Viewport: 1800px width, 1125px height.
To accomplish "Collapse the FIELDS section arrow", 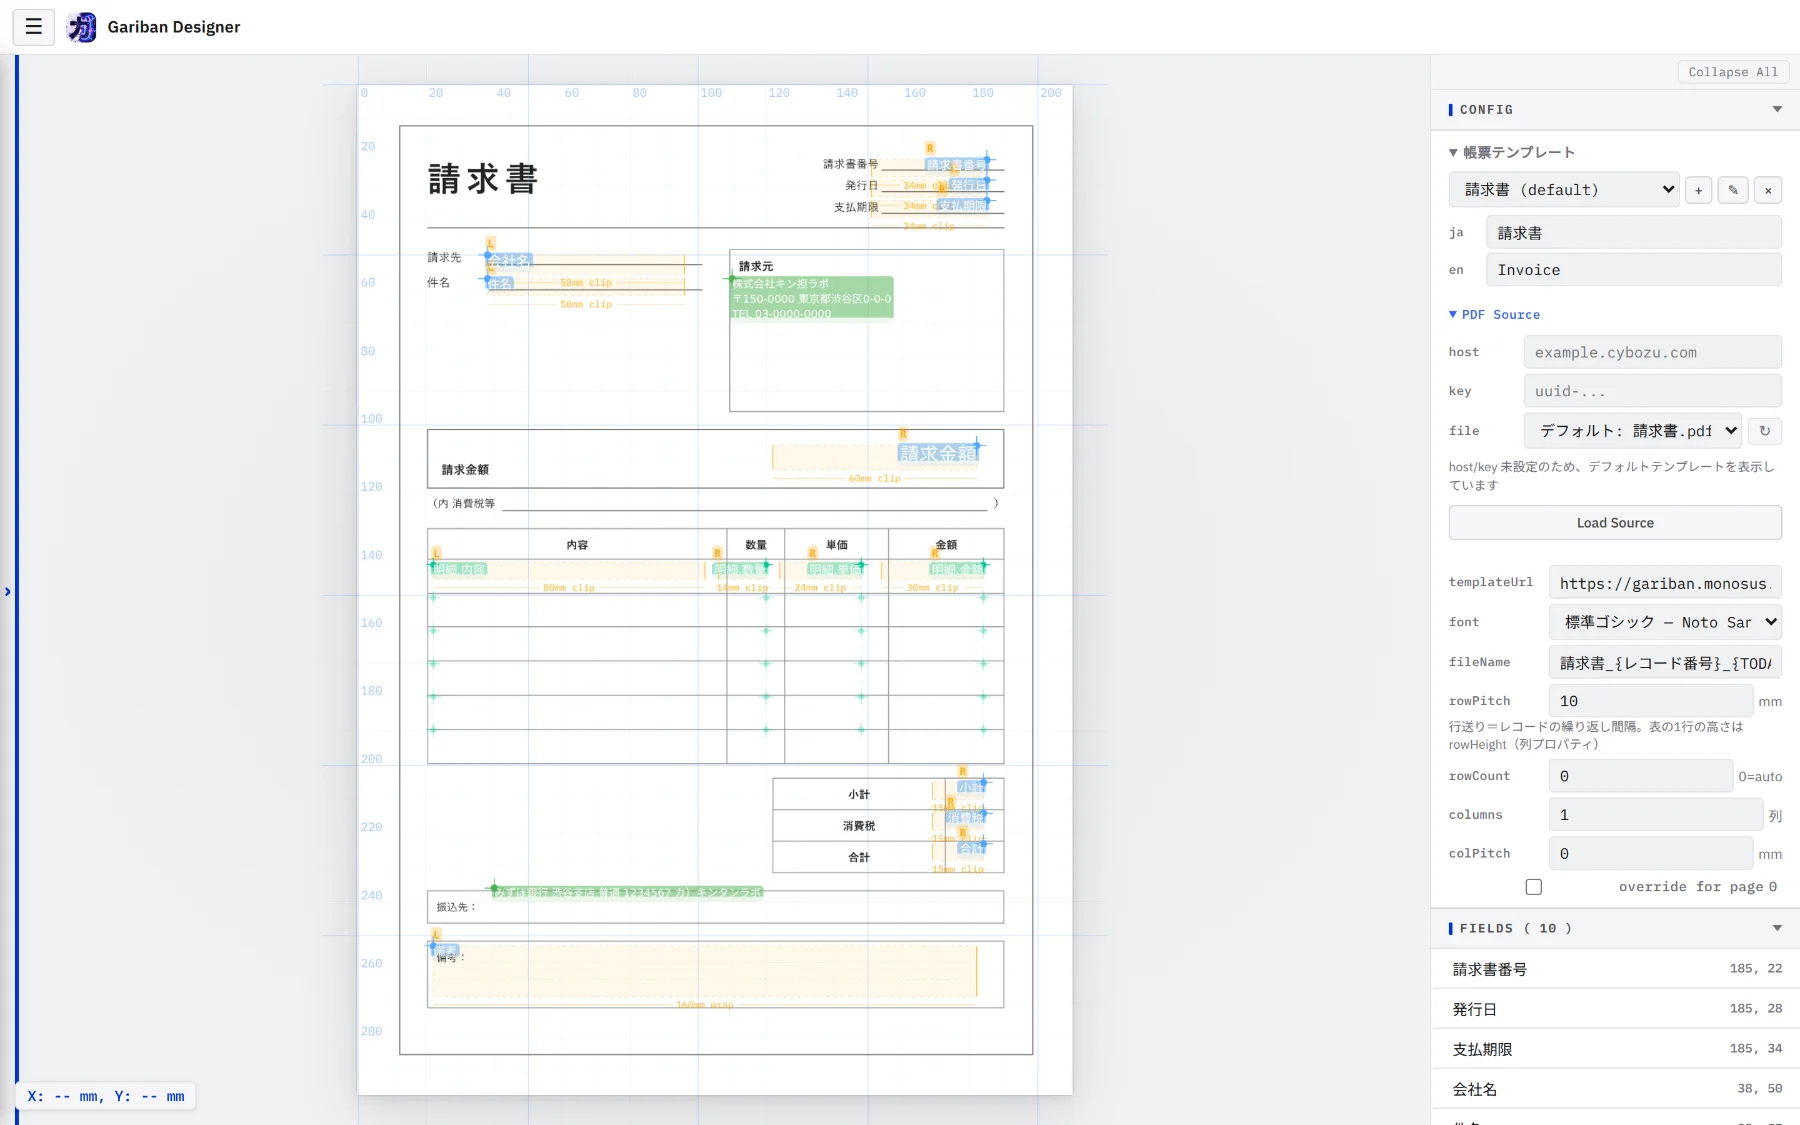I will click(x=1777, y=929).
